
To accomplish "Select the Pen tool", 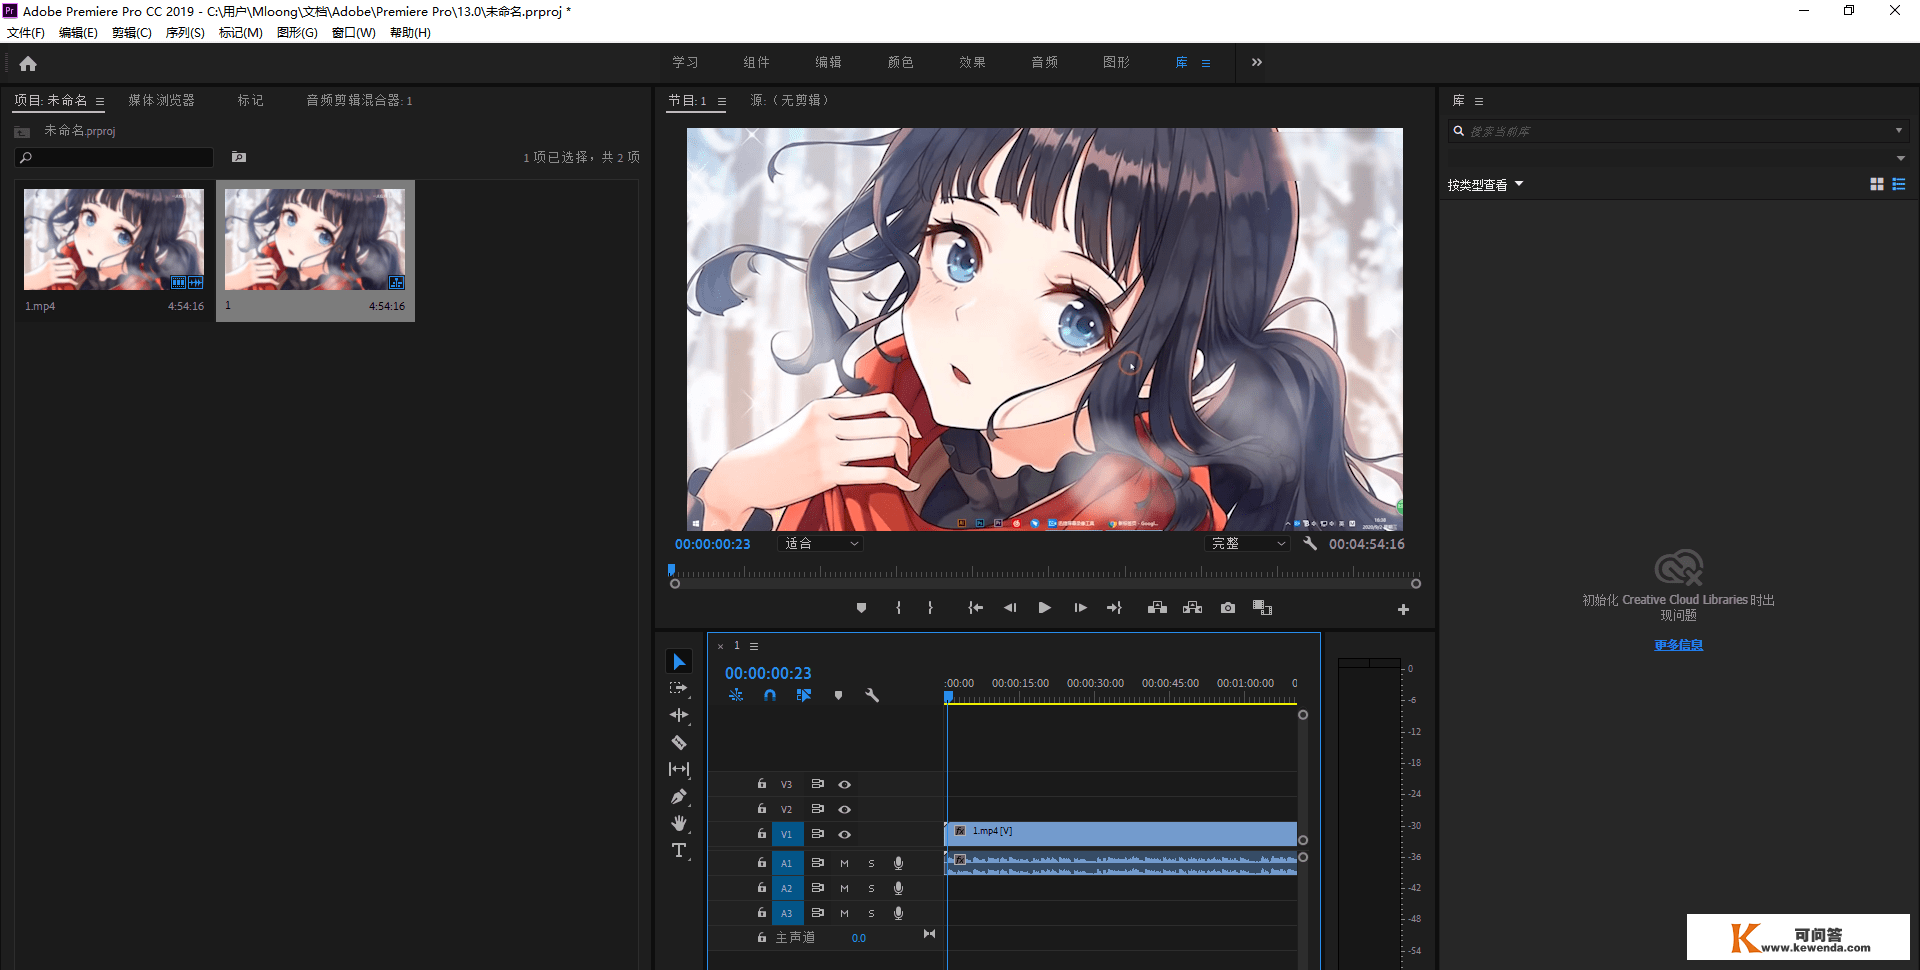I will point(679,796).
